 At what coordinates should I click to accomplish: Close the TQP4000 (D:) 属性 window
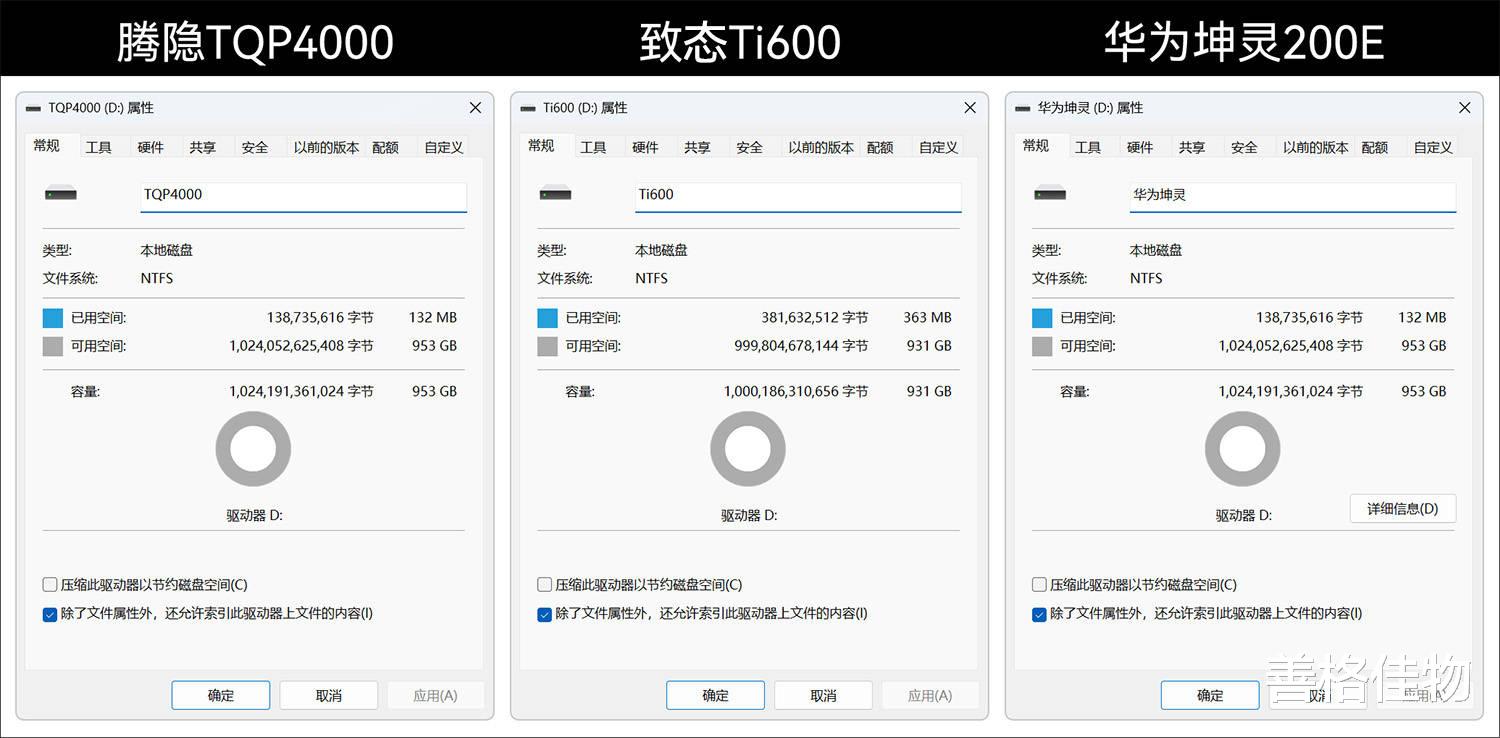(x=475, y=108)
